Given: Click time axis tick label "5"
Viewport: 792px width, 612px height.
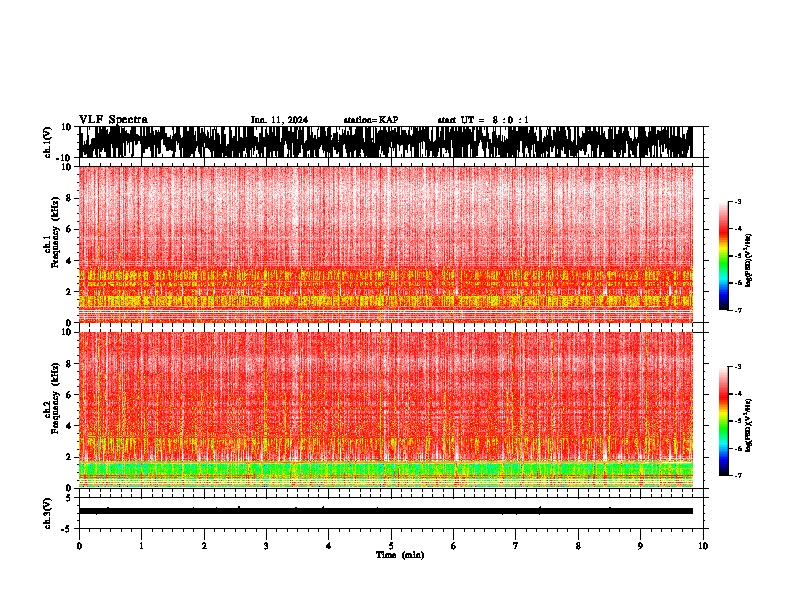Looking at the screenshot, I should tap(391, 546).
